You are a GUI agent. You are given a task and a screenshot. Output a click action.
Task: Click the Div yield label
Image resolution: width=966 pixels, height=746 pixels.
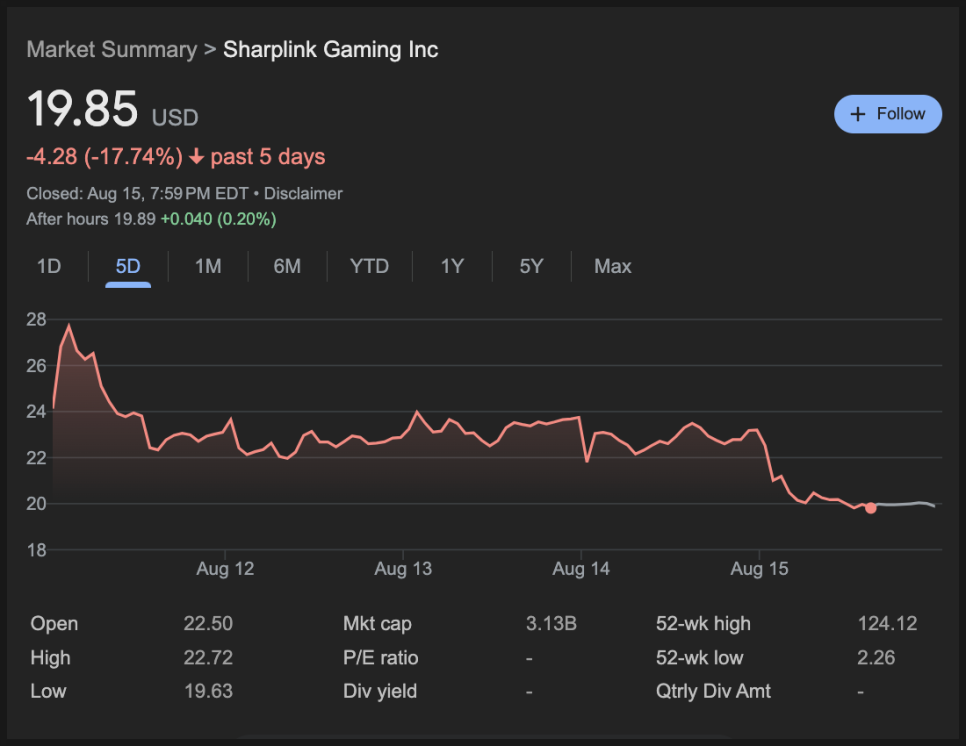coord(380,691)
